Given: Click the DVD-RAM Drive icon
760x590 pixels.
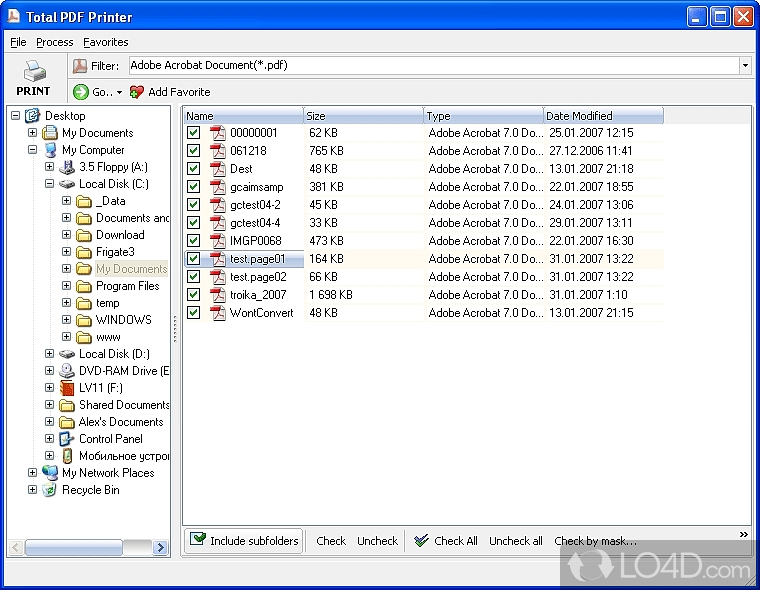Looking at the screenshot, I should [67, 371].
